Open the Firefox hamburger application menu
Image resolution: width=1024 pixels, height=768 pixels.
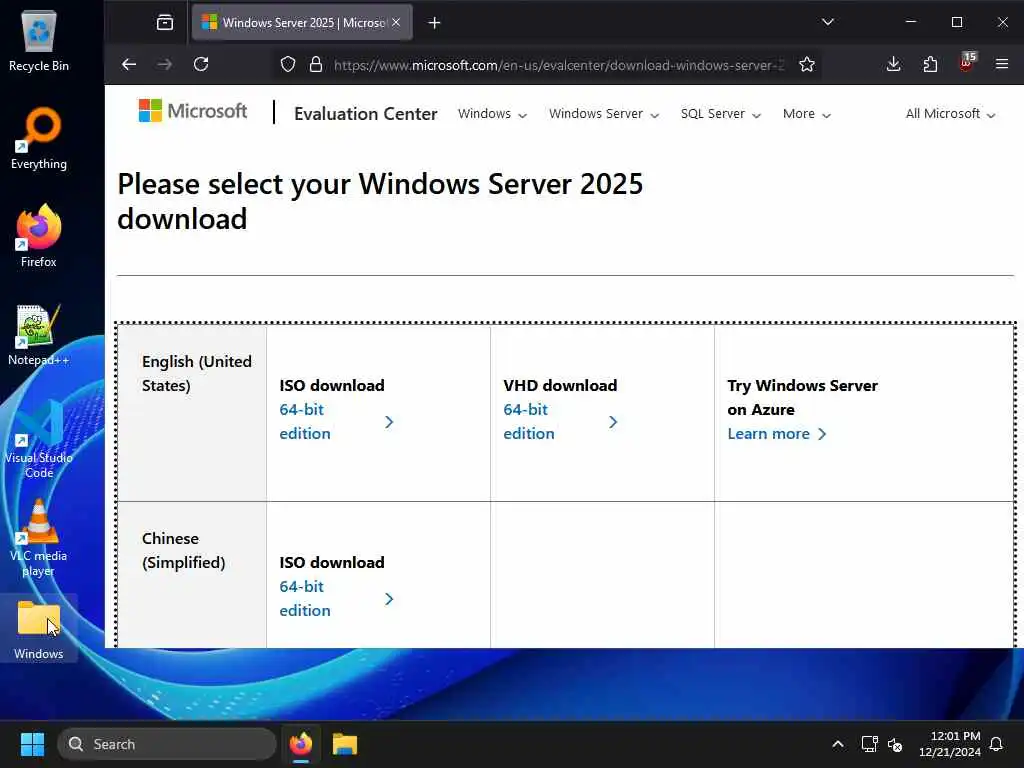1002,64
